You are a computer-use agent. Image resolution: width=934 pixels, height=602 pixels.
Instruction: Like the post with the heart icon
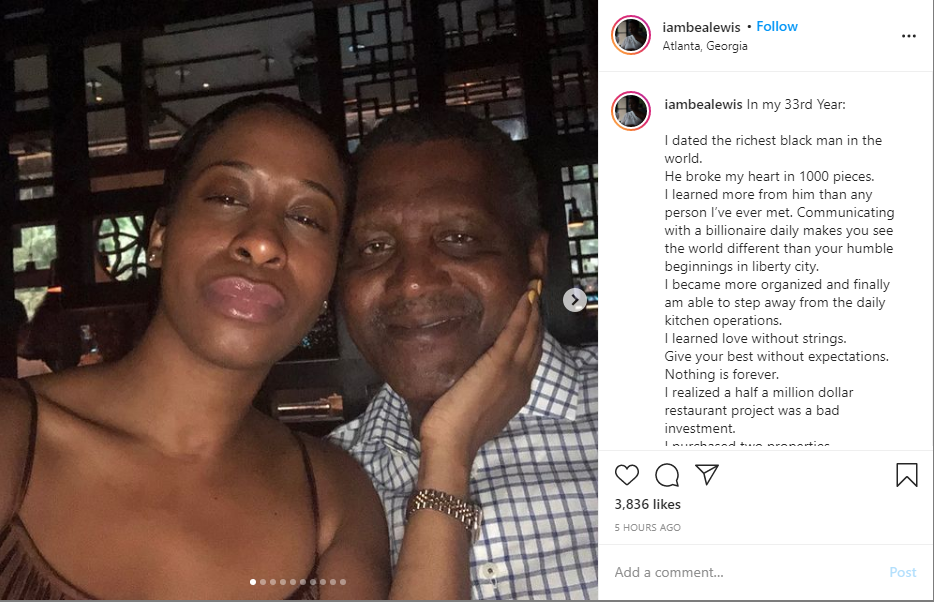pyautogui.click(x=627, y=475)
